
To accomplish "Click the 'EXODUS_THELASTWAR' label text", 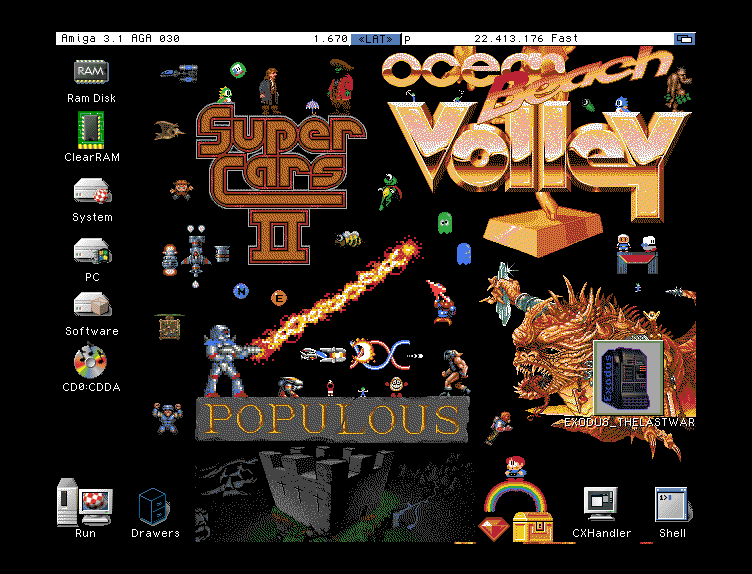I will point(629,422).
